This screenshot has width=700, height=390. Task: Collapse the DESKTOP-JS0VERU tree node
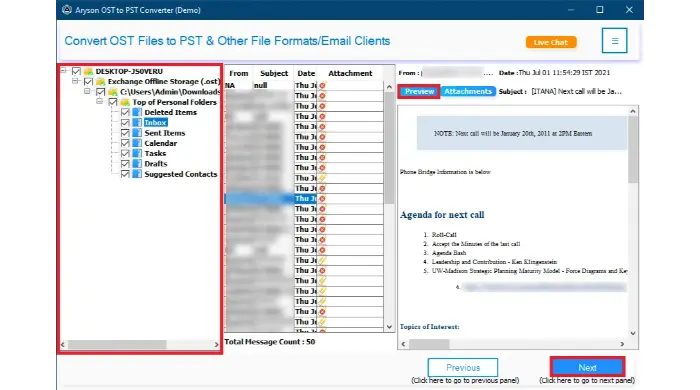(64, 71)
